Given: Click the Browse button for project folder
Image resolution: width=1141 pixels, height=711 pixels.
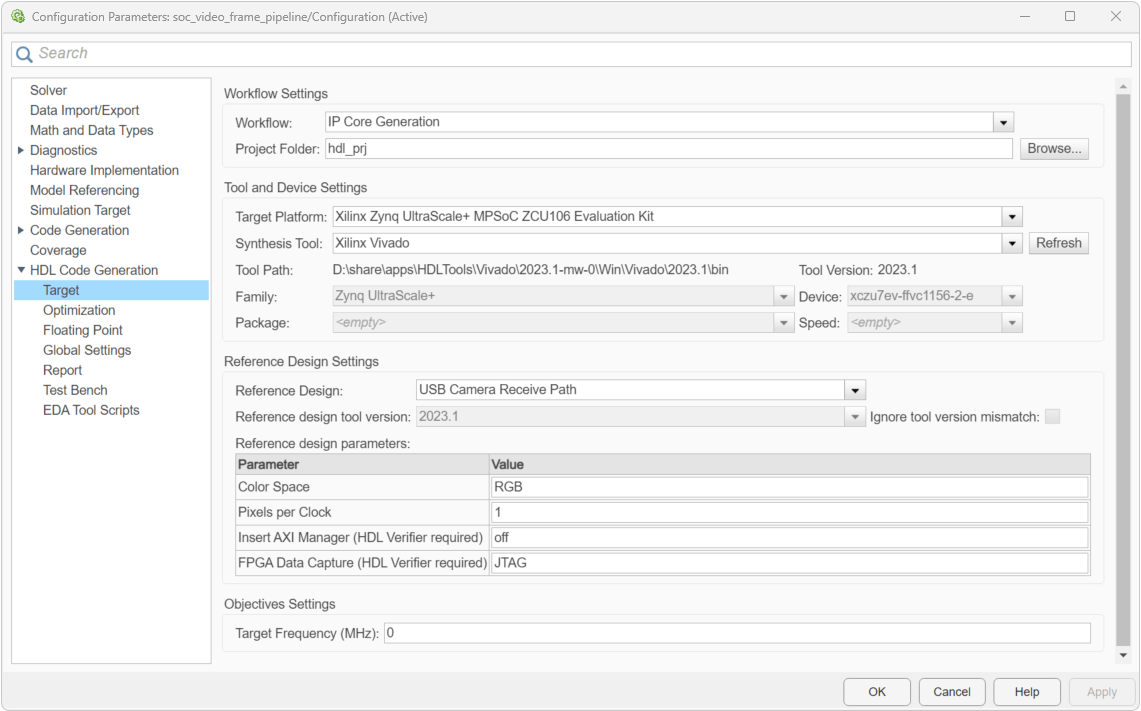Looking at the screenshot, I should 1054,149.
